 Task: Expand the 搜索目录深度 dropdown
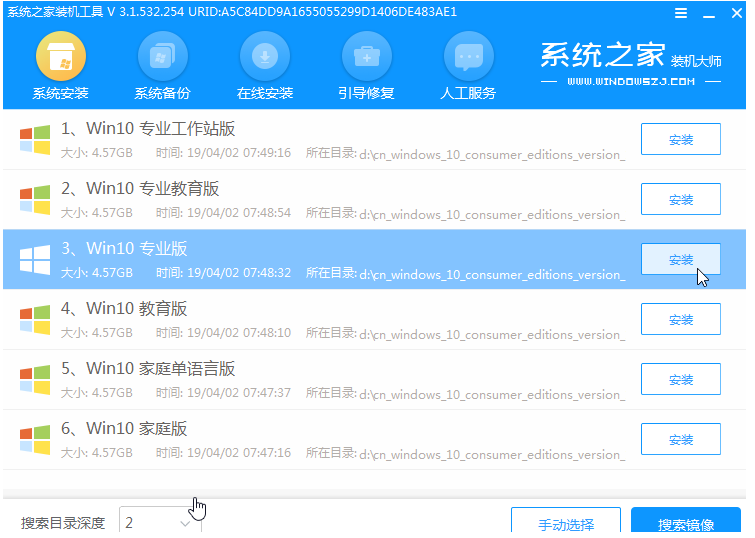point(160,523)
